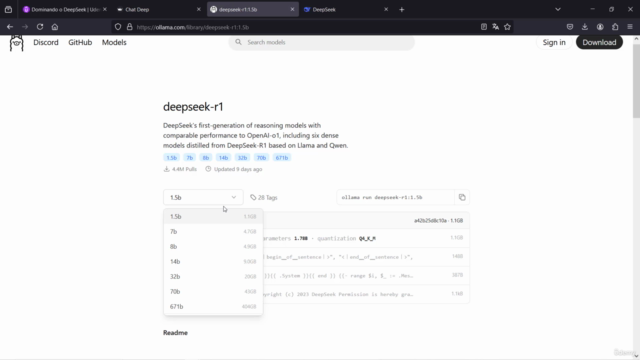
Task: Click the Firefox View icon
Action: (x=8, y=9)
